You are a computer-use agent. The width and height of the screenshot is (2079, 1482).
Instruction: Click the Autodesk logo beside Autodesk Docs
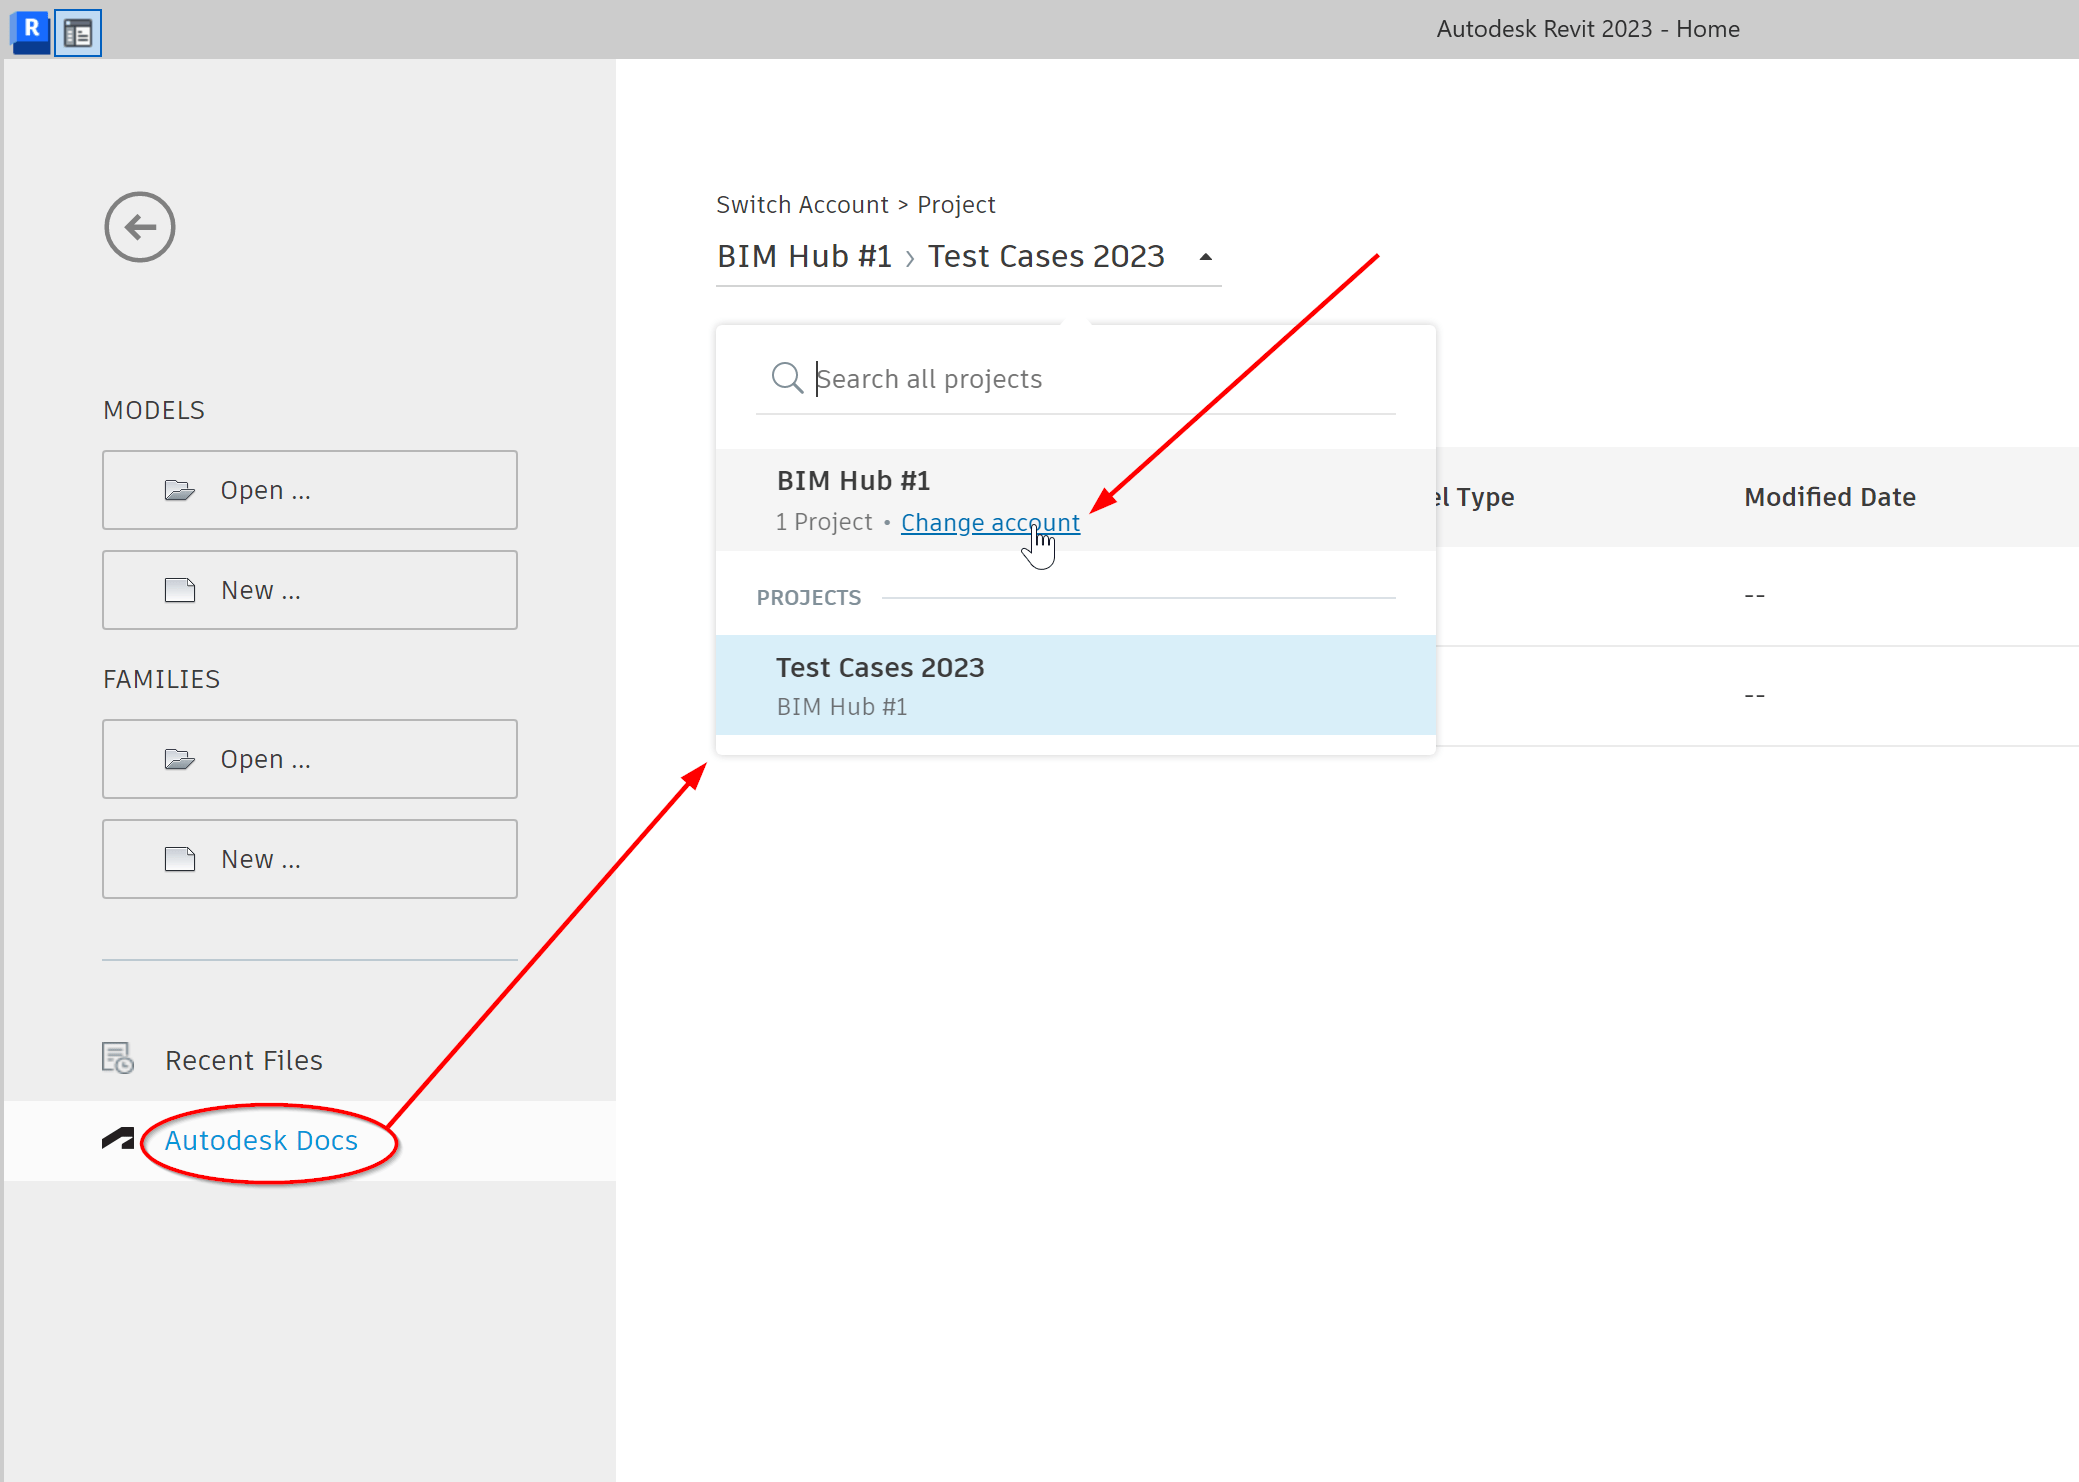(x=118, y=1139)
